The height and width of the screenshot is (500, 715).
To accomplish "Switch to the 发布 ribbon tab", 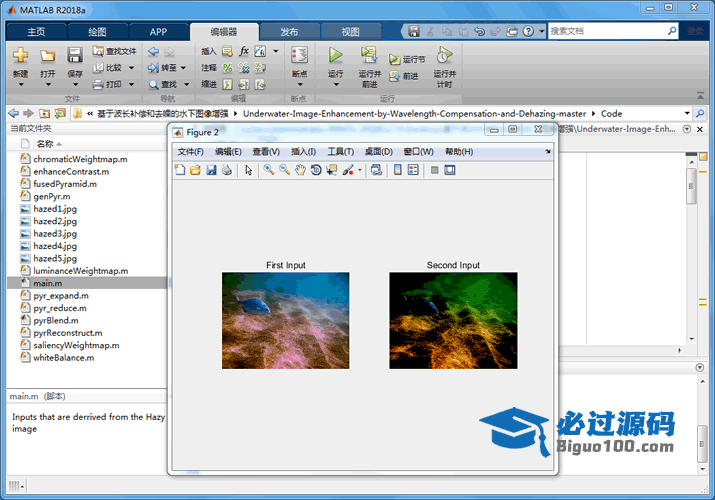I will tap(289, 31).
